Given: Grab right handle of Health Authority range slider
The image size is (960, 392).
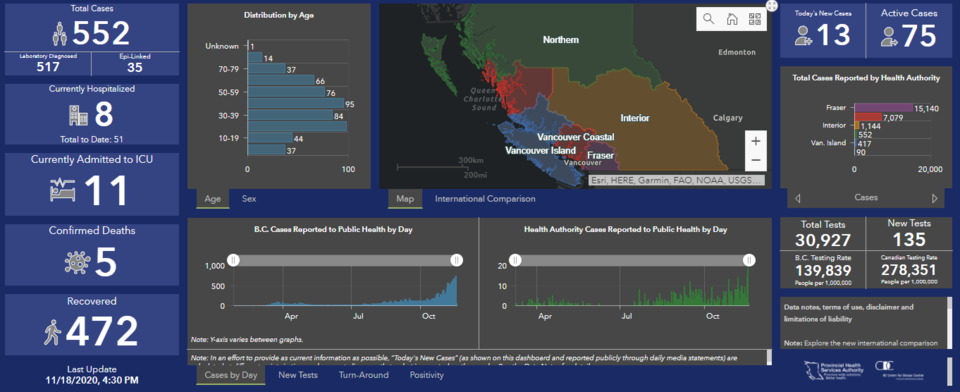Looking at the screenshot, I should click(749, 260).
